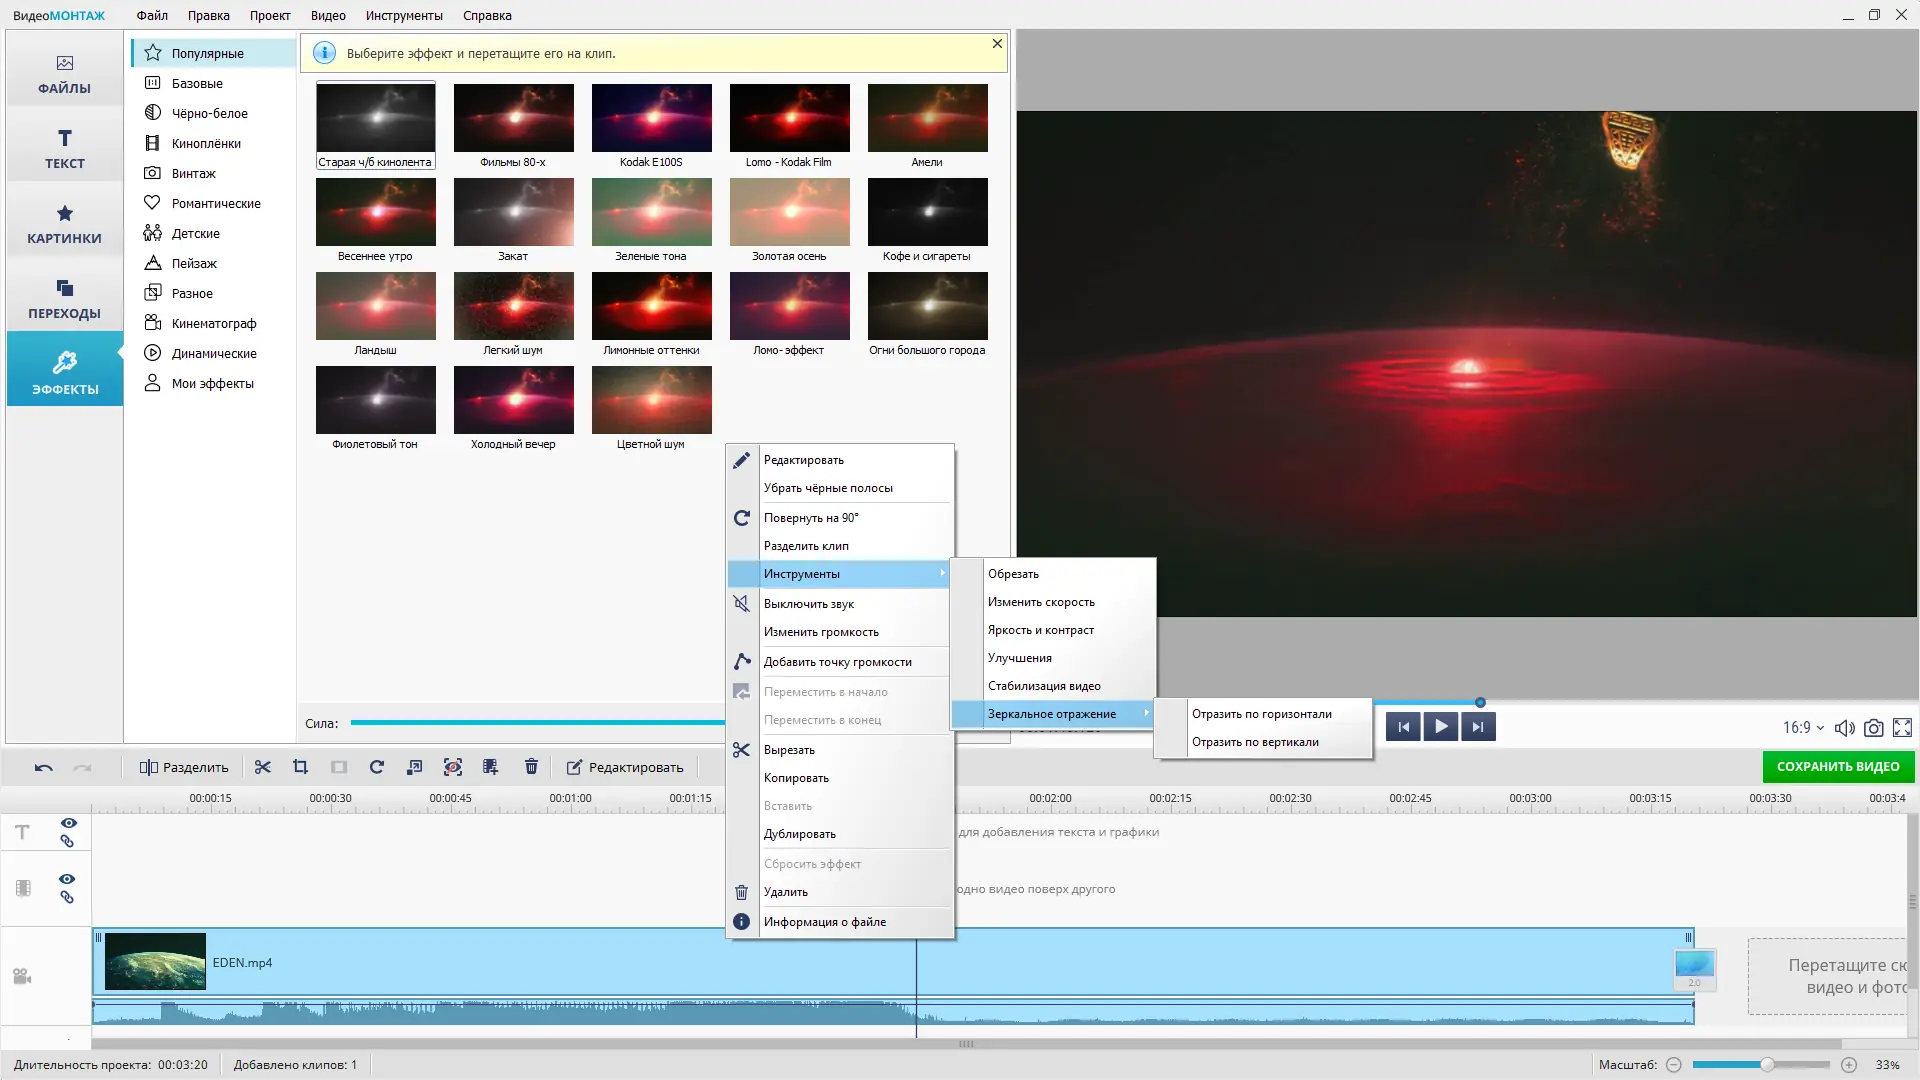Adjust the Масштаб zoom slider handle
This screenshot has width=1920, height=1080.
[x=1767, y=1065]
